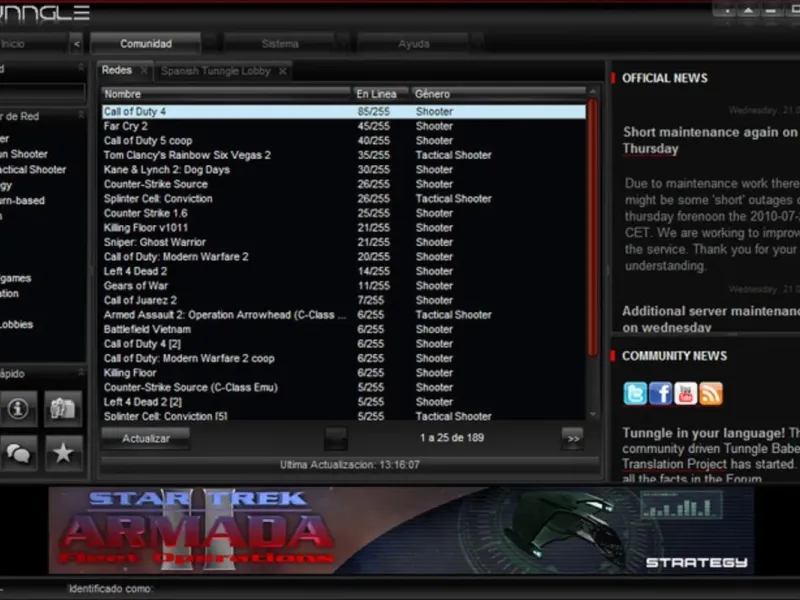Viewport: 800px width, 600px height.
Task: Select Counter-Strike Source (C-Class Emu)
Action: pos(343,388)
